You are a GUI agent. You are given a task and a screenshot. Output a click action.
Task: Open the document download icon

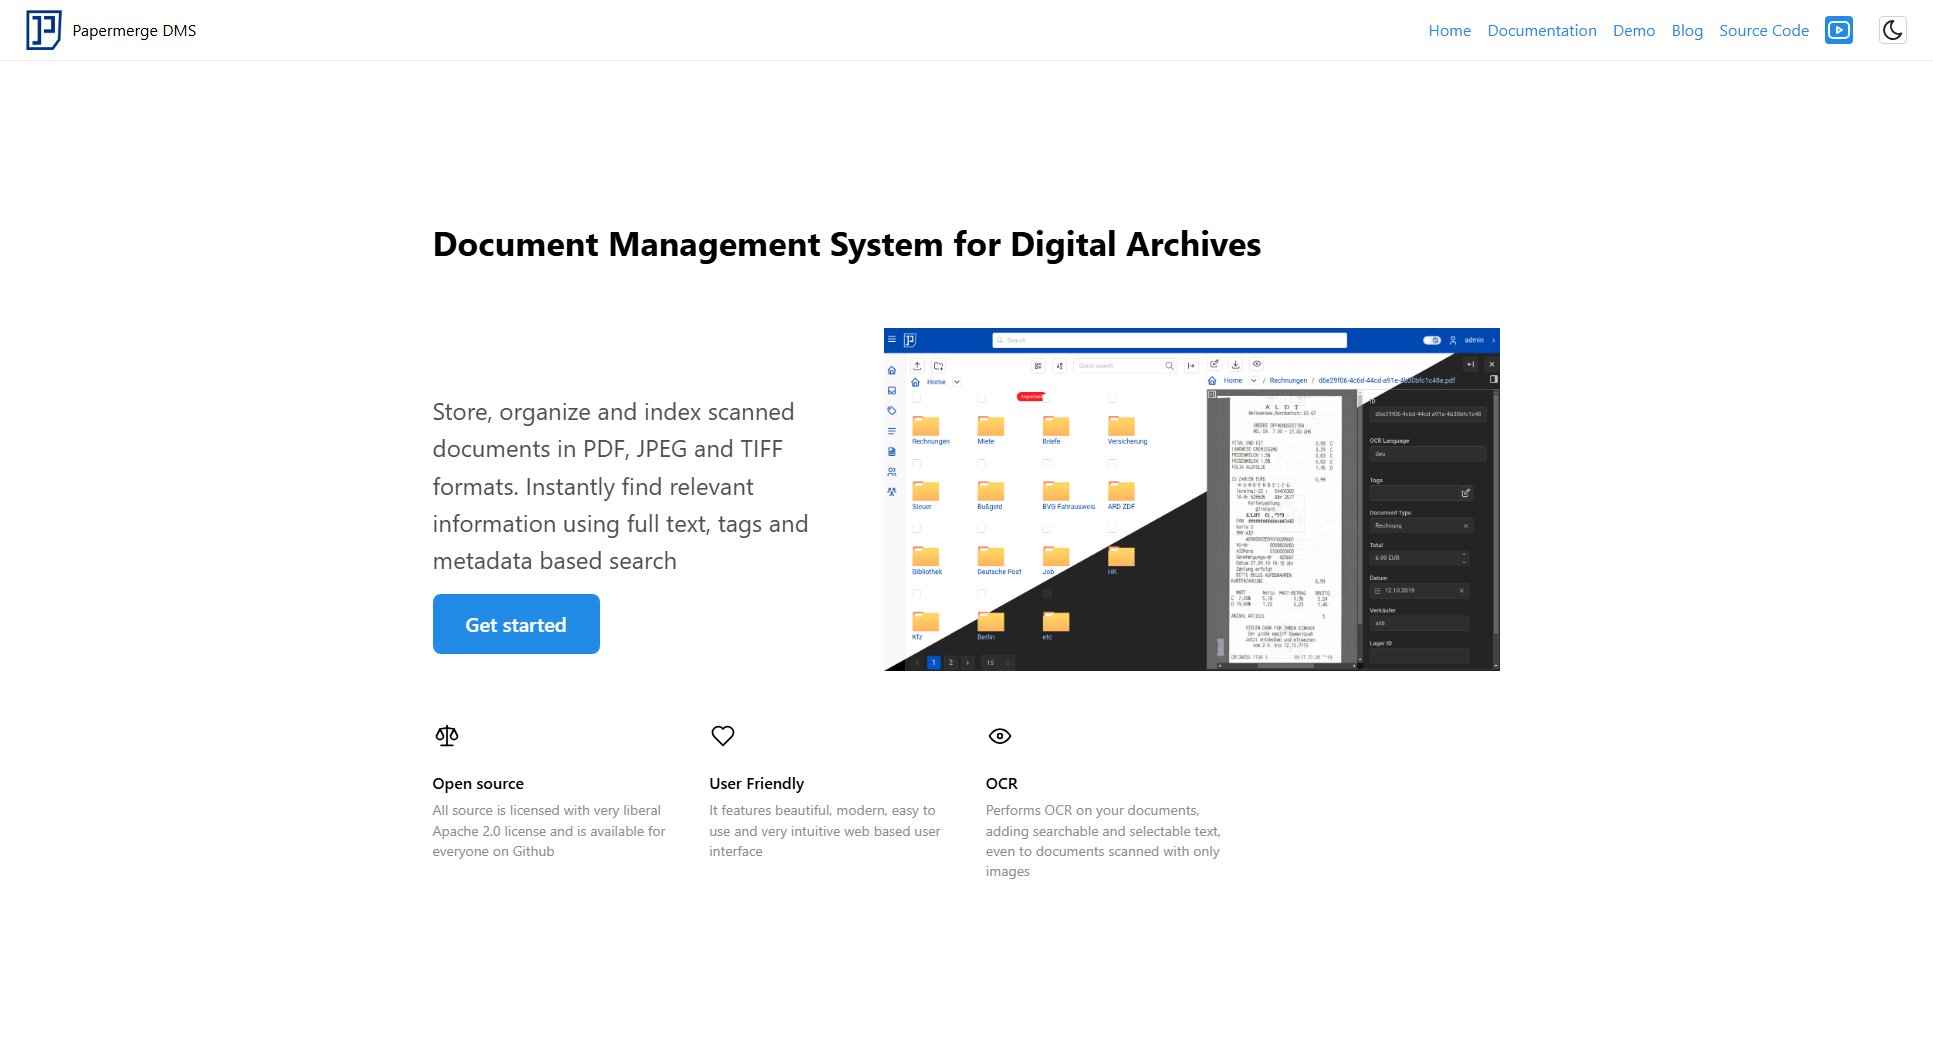pyautogui.click(x=1236, y=364)
